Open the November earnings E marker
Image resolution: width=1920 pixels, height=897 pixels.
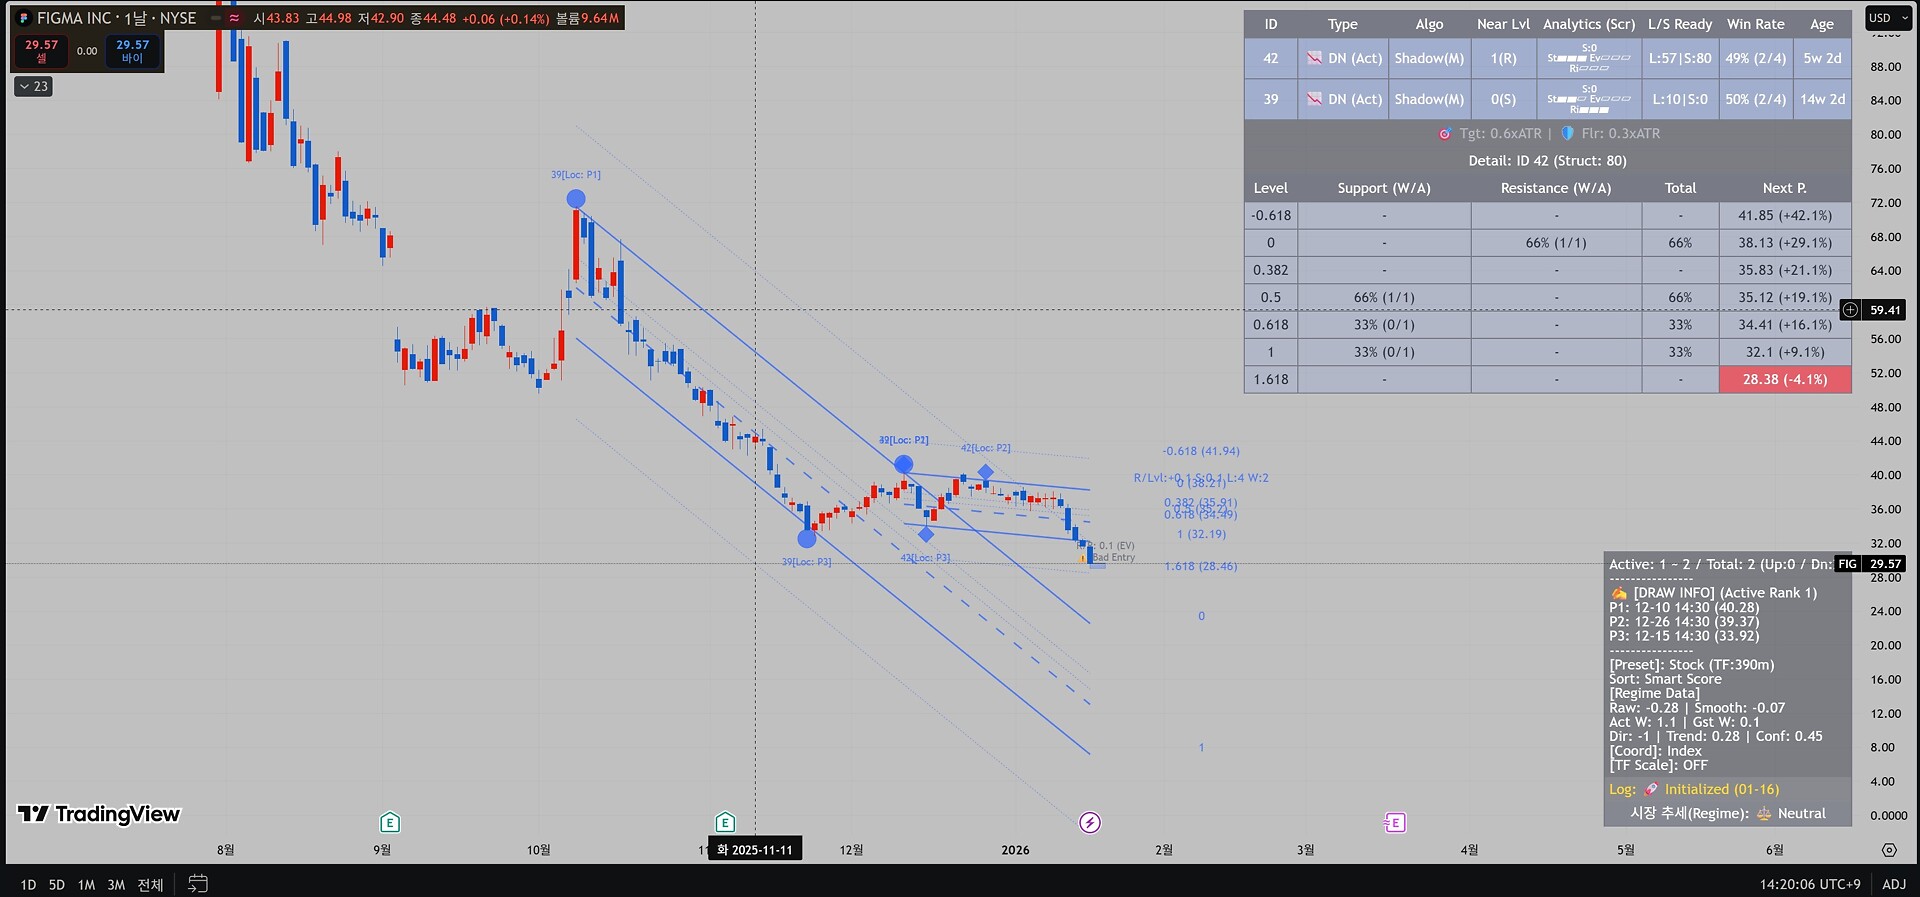click(x=725, y=822)
